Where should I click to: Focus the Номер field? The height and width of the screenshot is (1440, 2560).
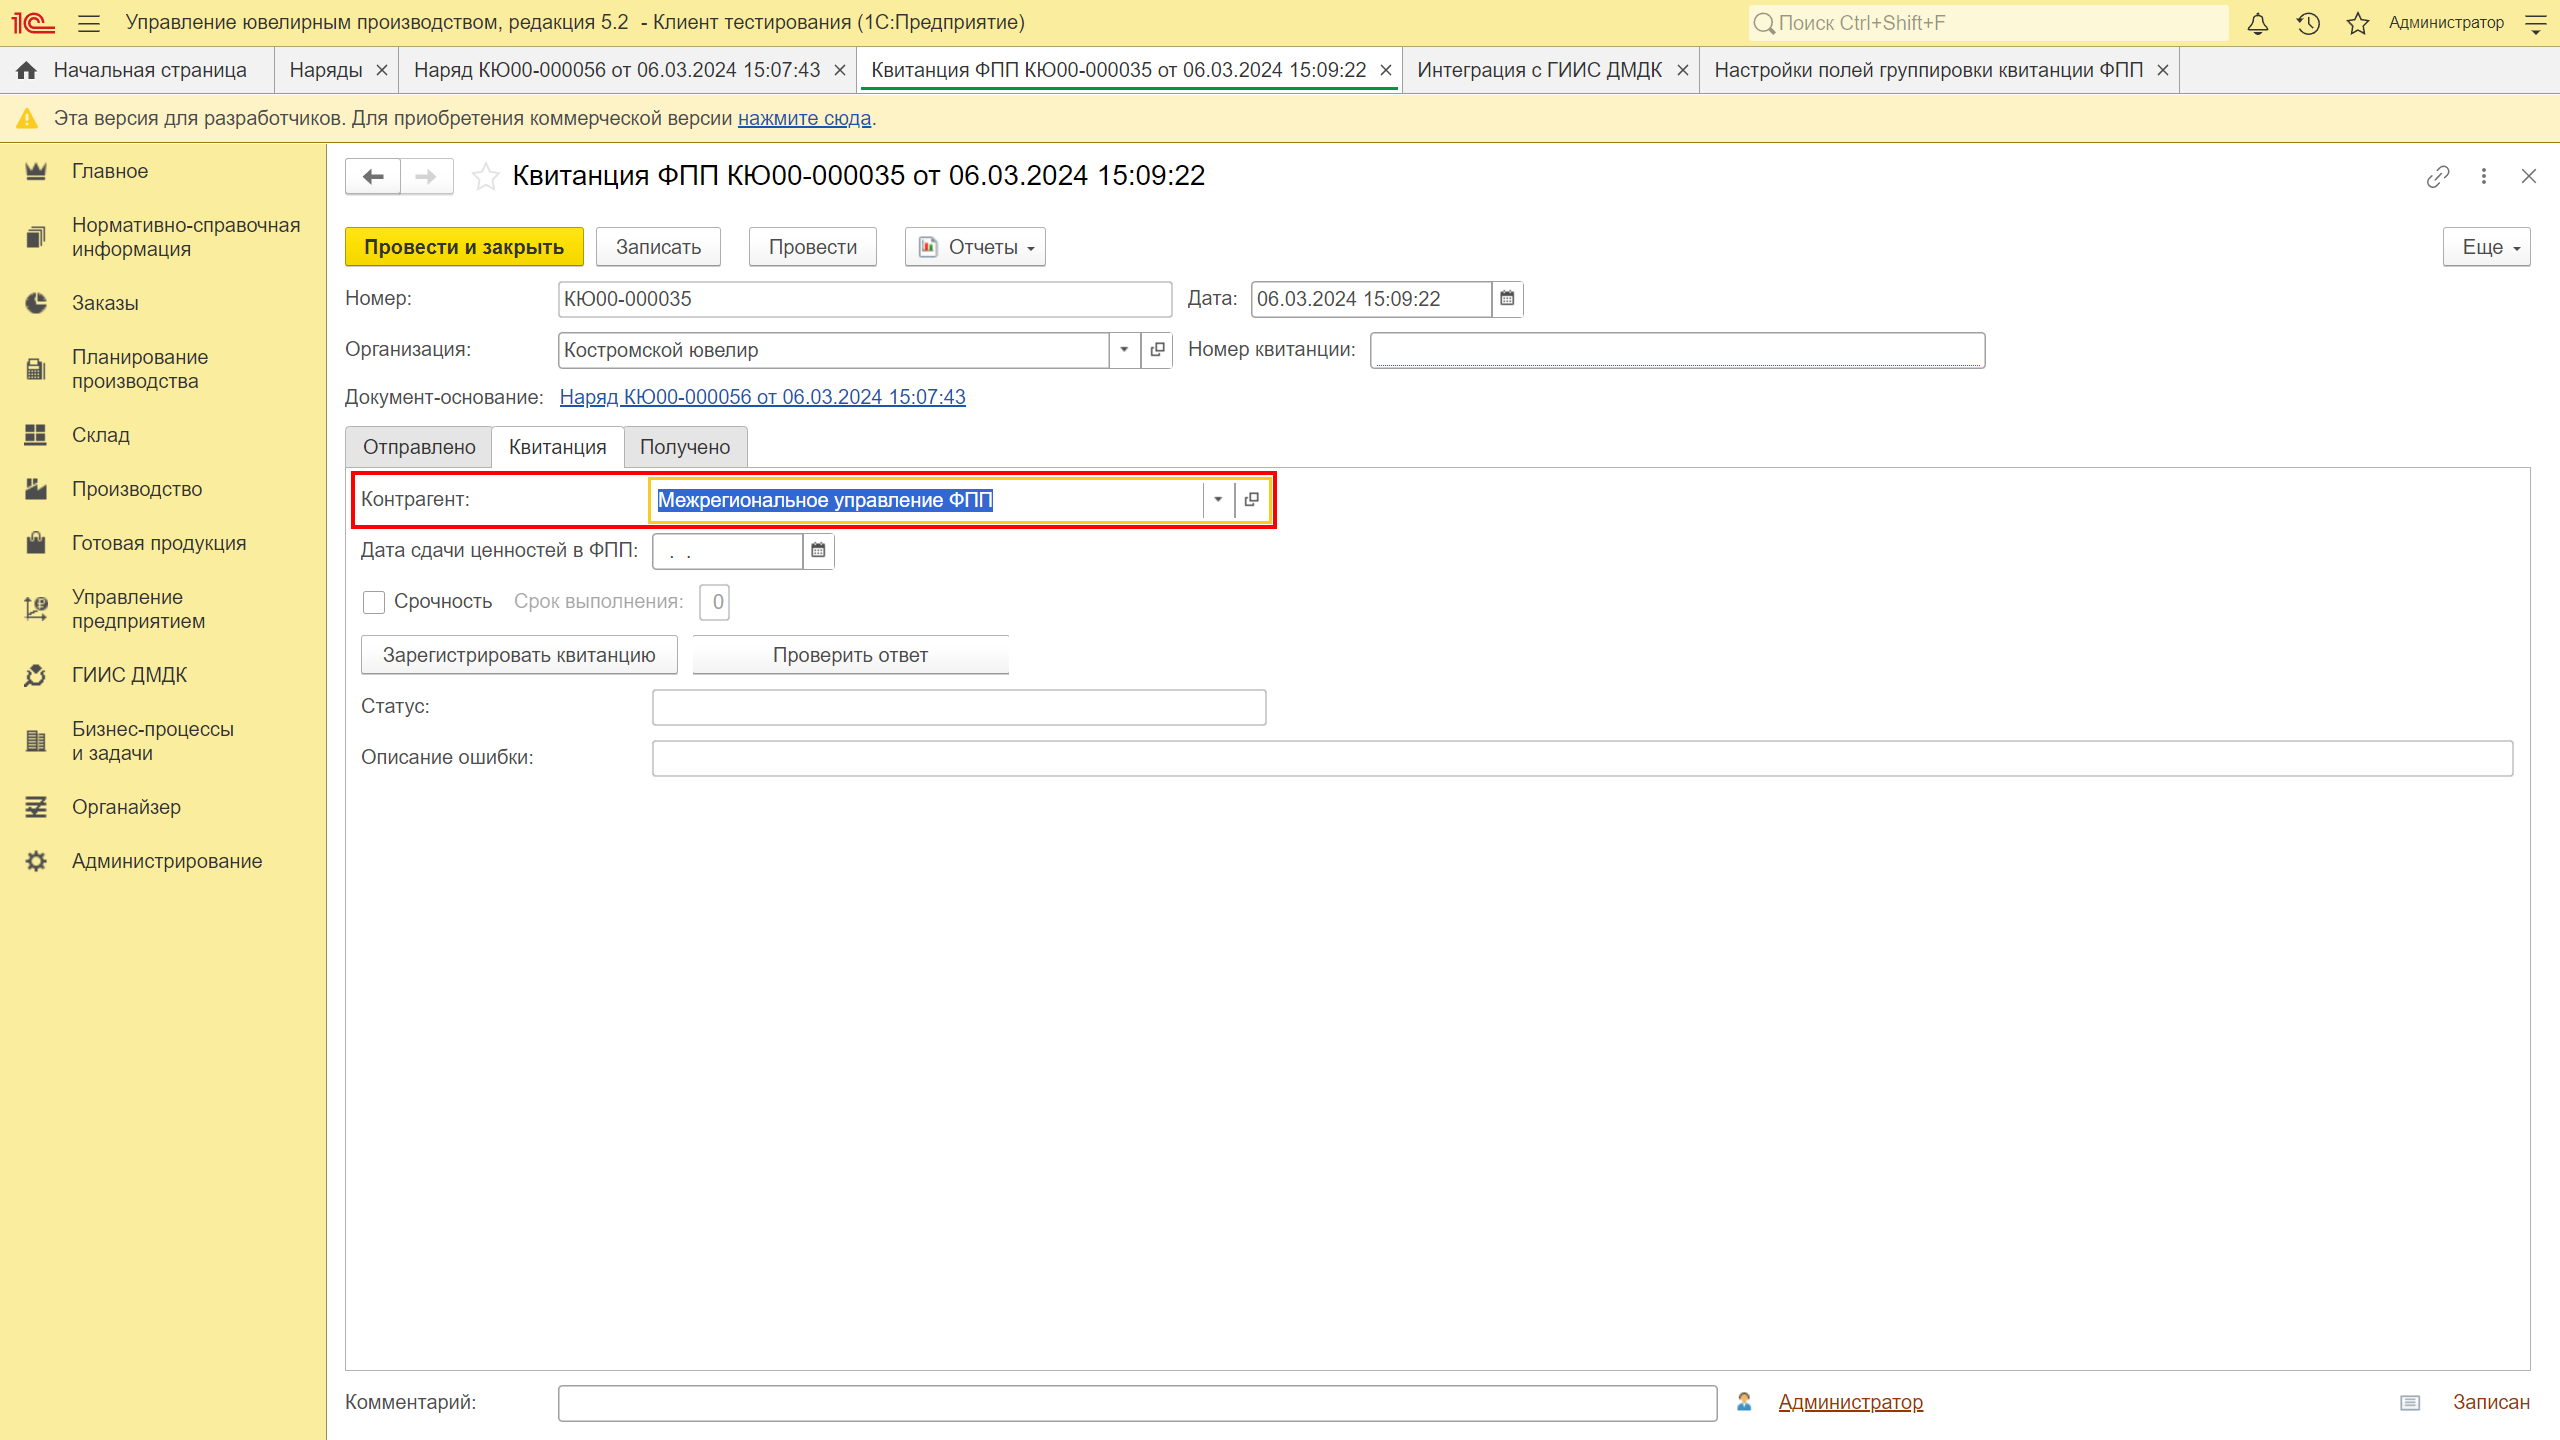pos(865,299)
